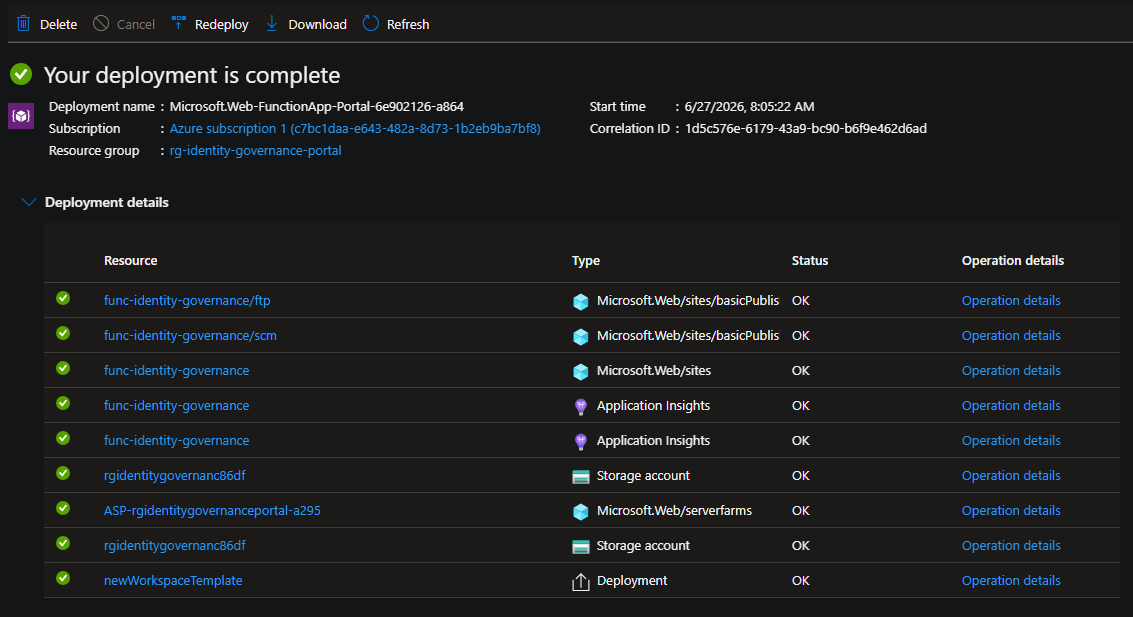Image resolution: width=1133 pixels, height=617 pixels.
Task: Click the deployment name Microsoft.Web-FunctionApp-Portal-6e902126-a864
Action: (316, 106)
